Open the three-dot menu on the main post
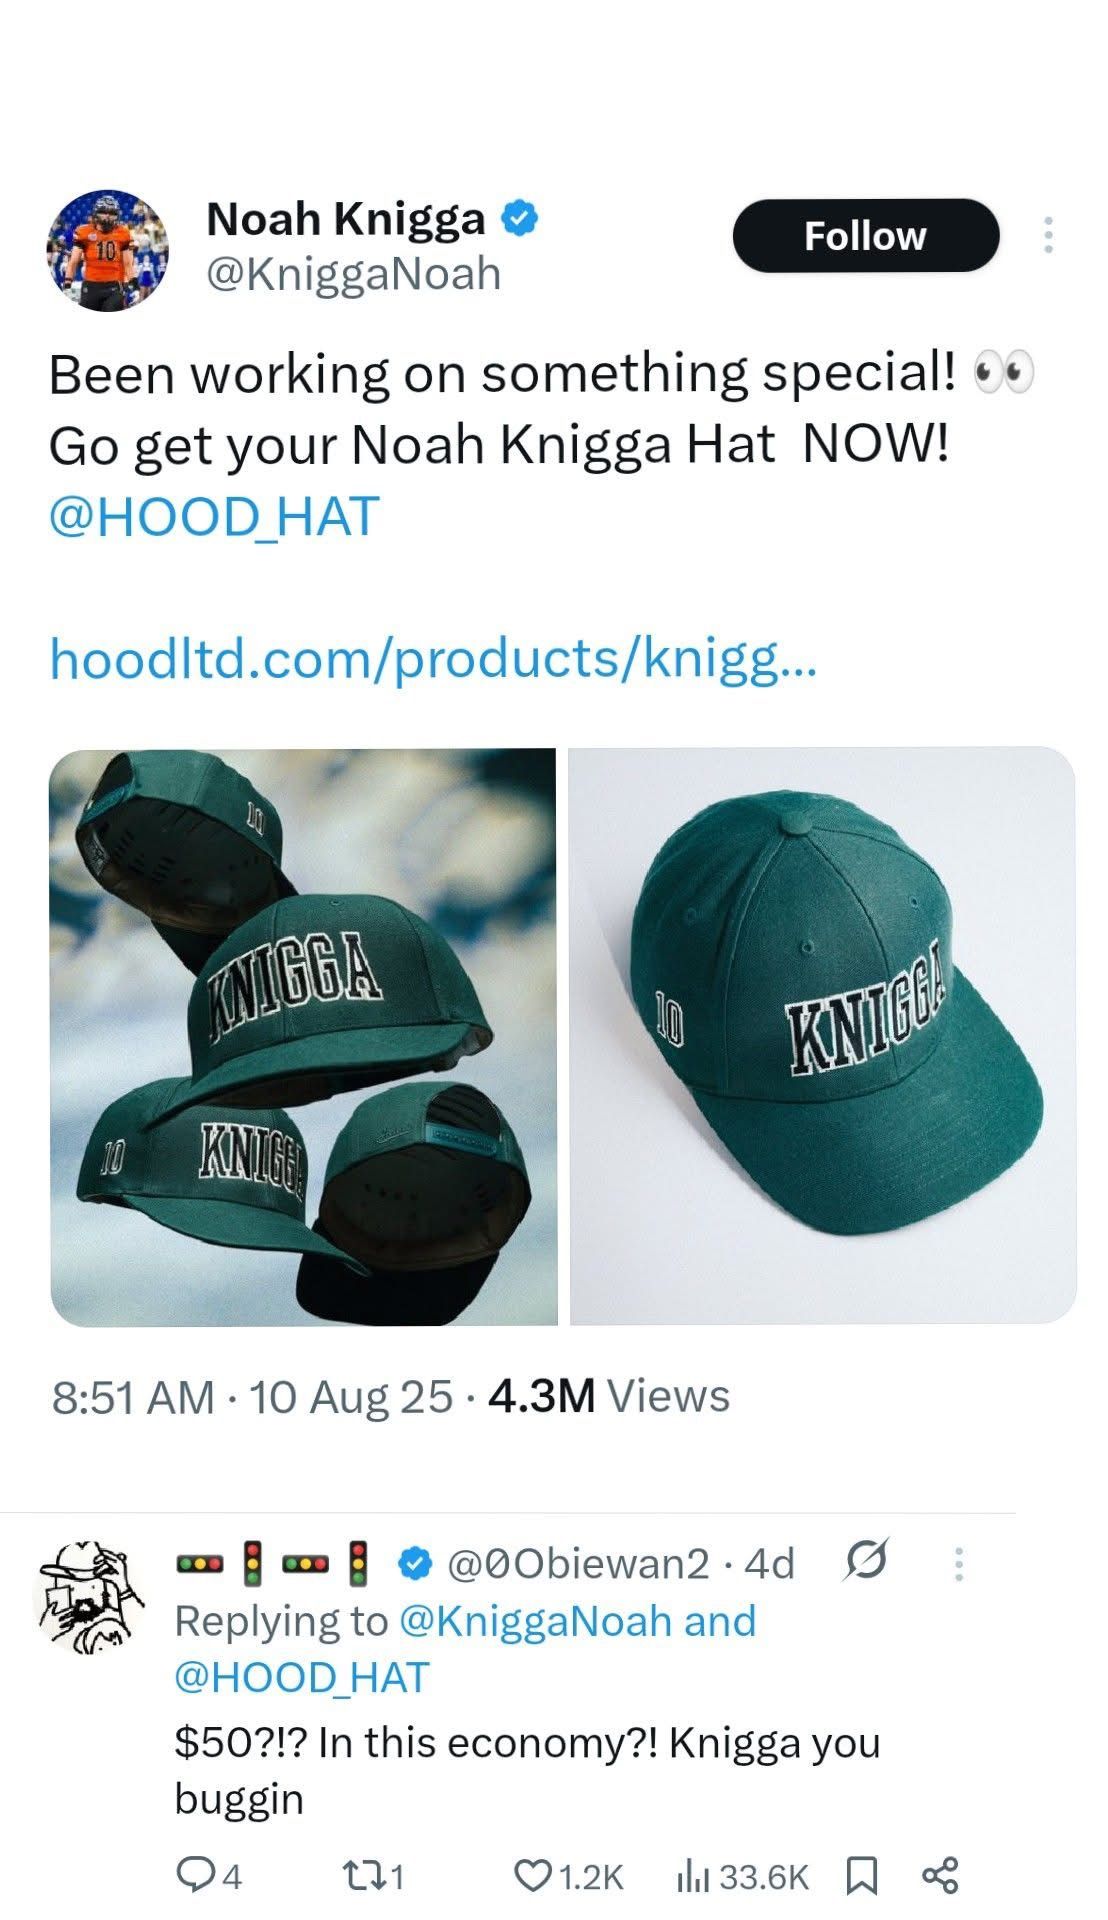 [x=1048, y=236]
